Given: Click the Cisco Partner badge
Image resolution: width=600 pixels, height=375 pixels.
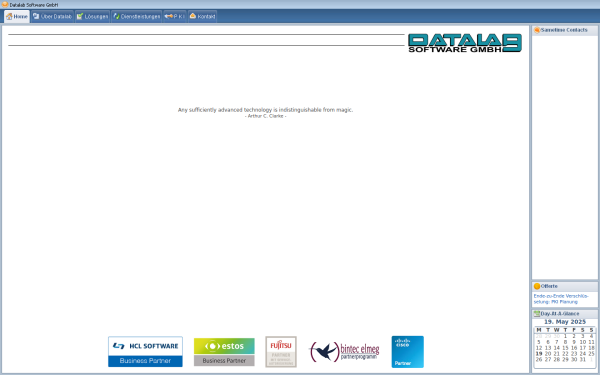Looking at the screenshot, I should pyautogui.click(x=408, y=352).
